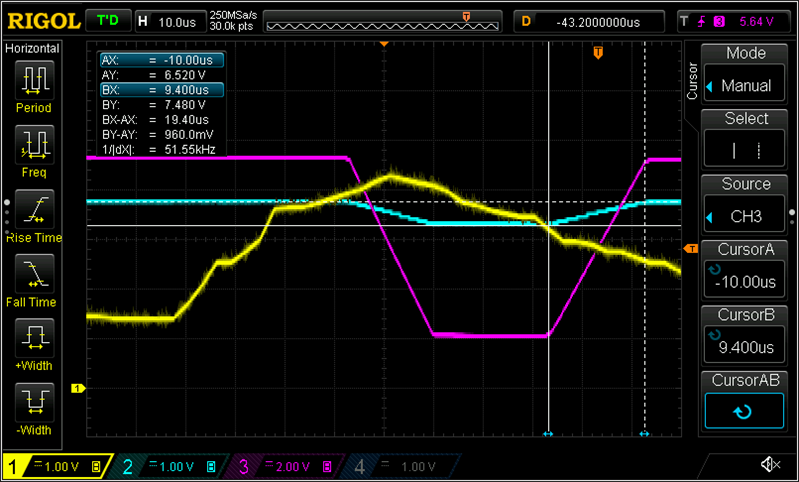Toggle channel 1 label 1.00 V
Viewport: 799px width, 482px height.
[58, 466]
